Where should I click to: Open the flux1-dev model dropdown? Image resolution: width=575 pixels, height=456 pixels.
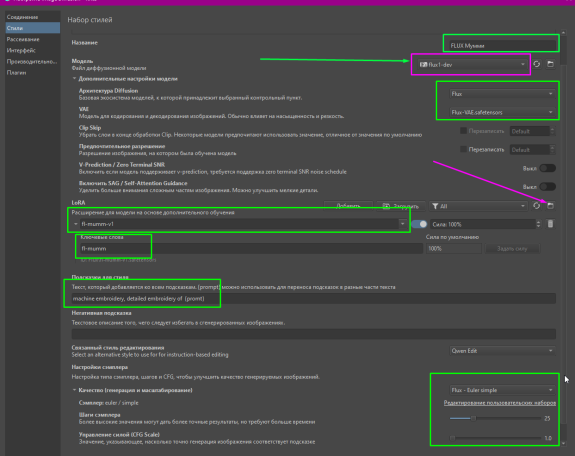point(472,65)
